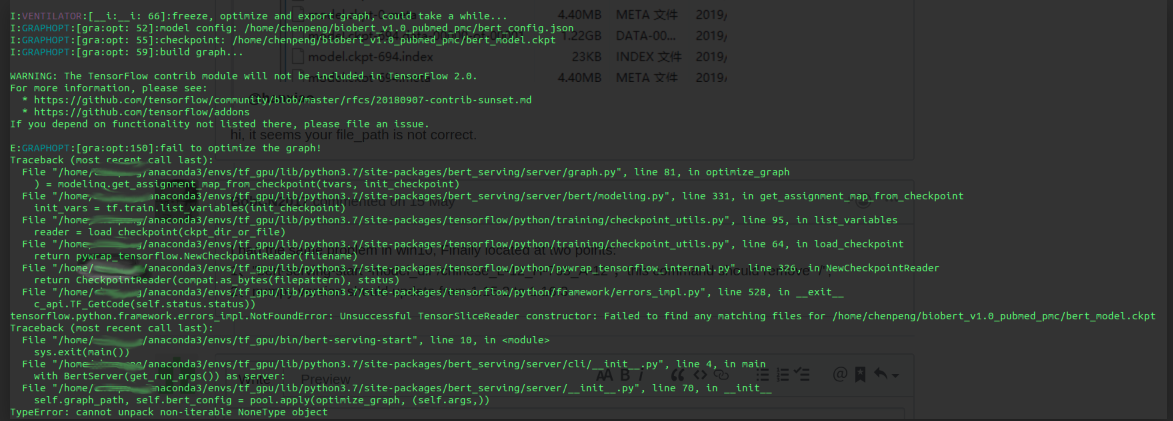Apply italic formatting in comment toolbar

[x=641, y=375]
